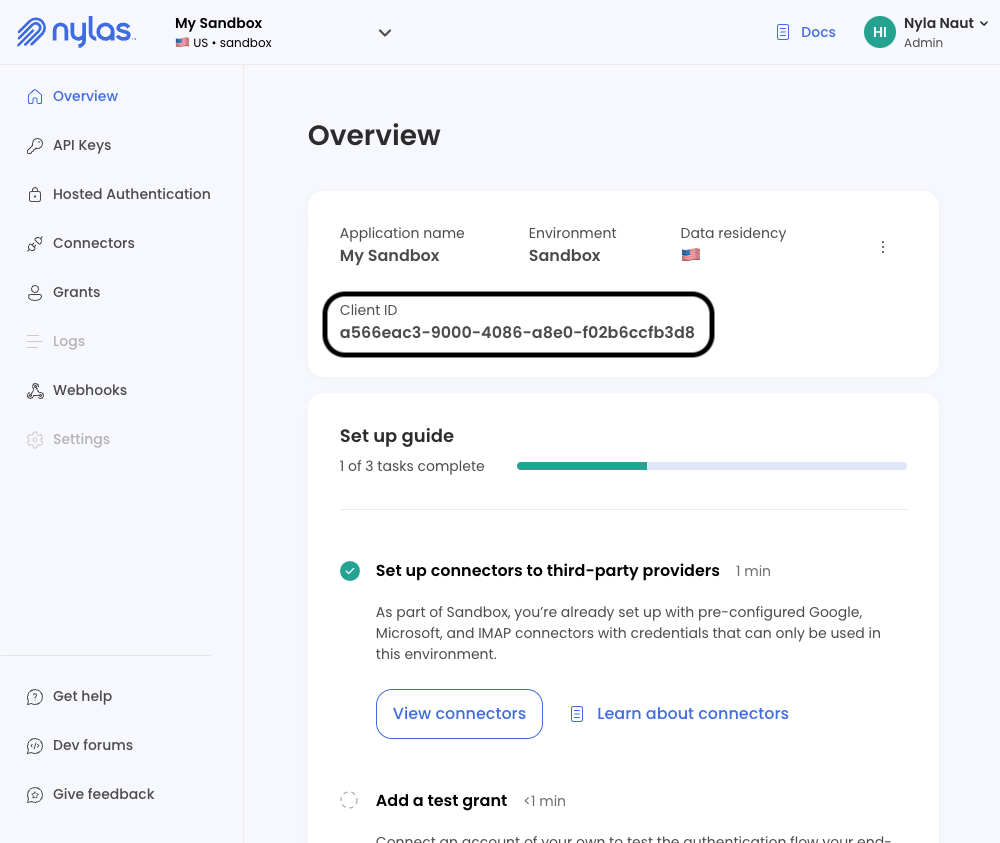This screenshot has width=1000, height=843.
Task: Click the Docs document icon
Action: (783, 32)
